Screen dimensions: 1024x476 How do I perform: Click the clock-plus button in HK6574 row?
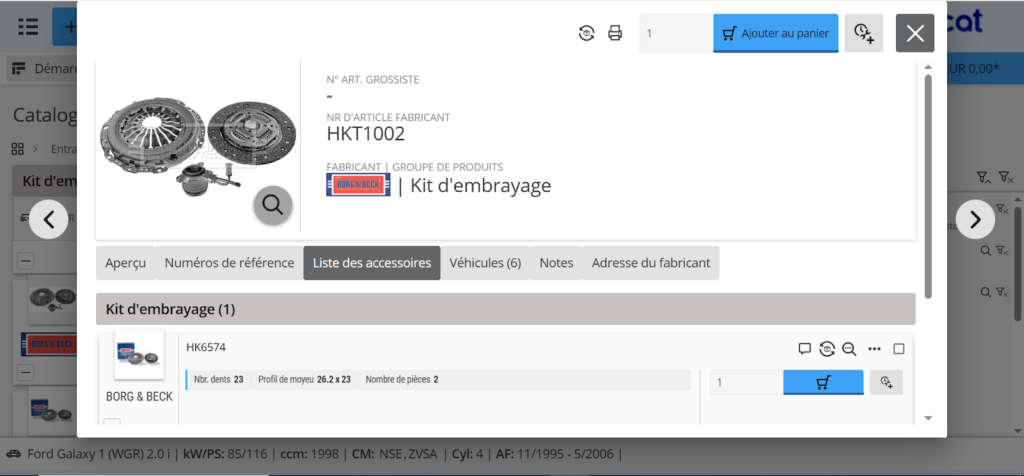click(886, 383)
